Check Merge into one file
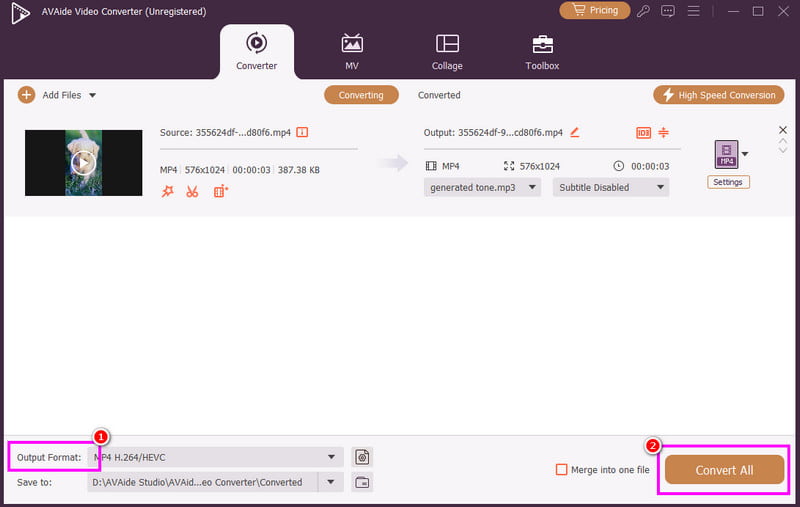Viewport: 800px width, 507px height. (x=561, y=469)
